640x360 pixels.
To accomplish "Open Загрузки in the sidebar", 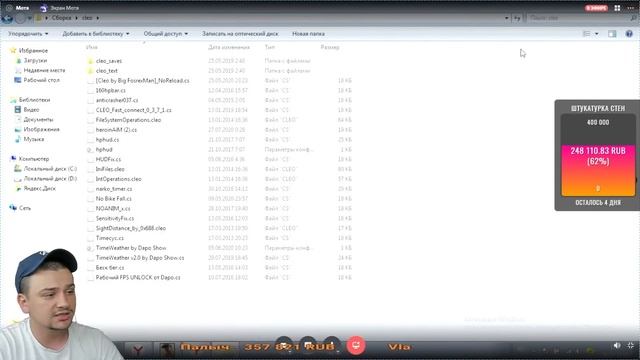I will pos(35,60).
